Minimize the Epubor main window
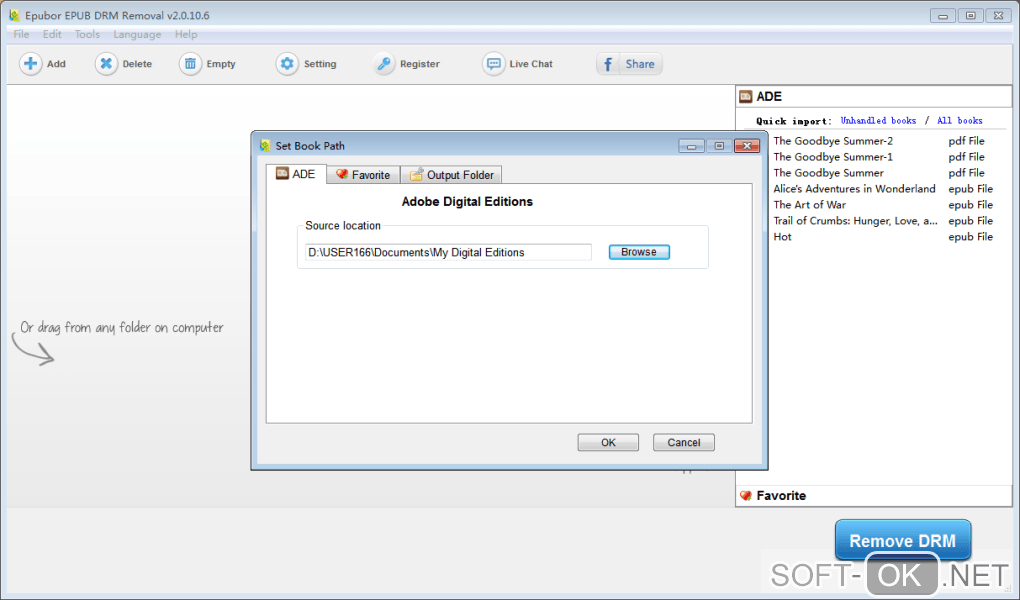The height and width of the screenshot is (600, 1020). pyautogui.click(x=943, y=16)
